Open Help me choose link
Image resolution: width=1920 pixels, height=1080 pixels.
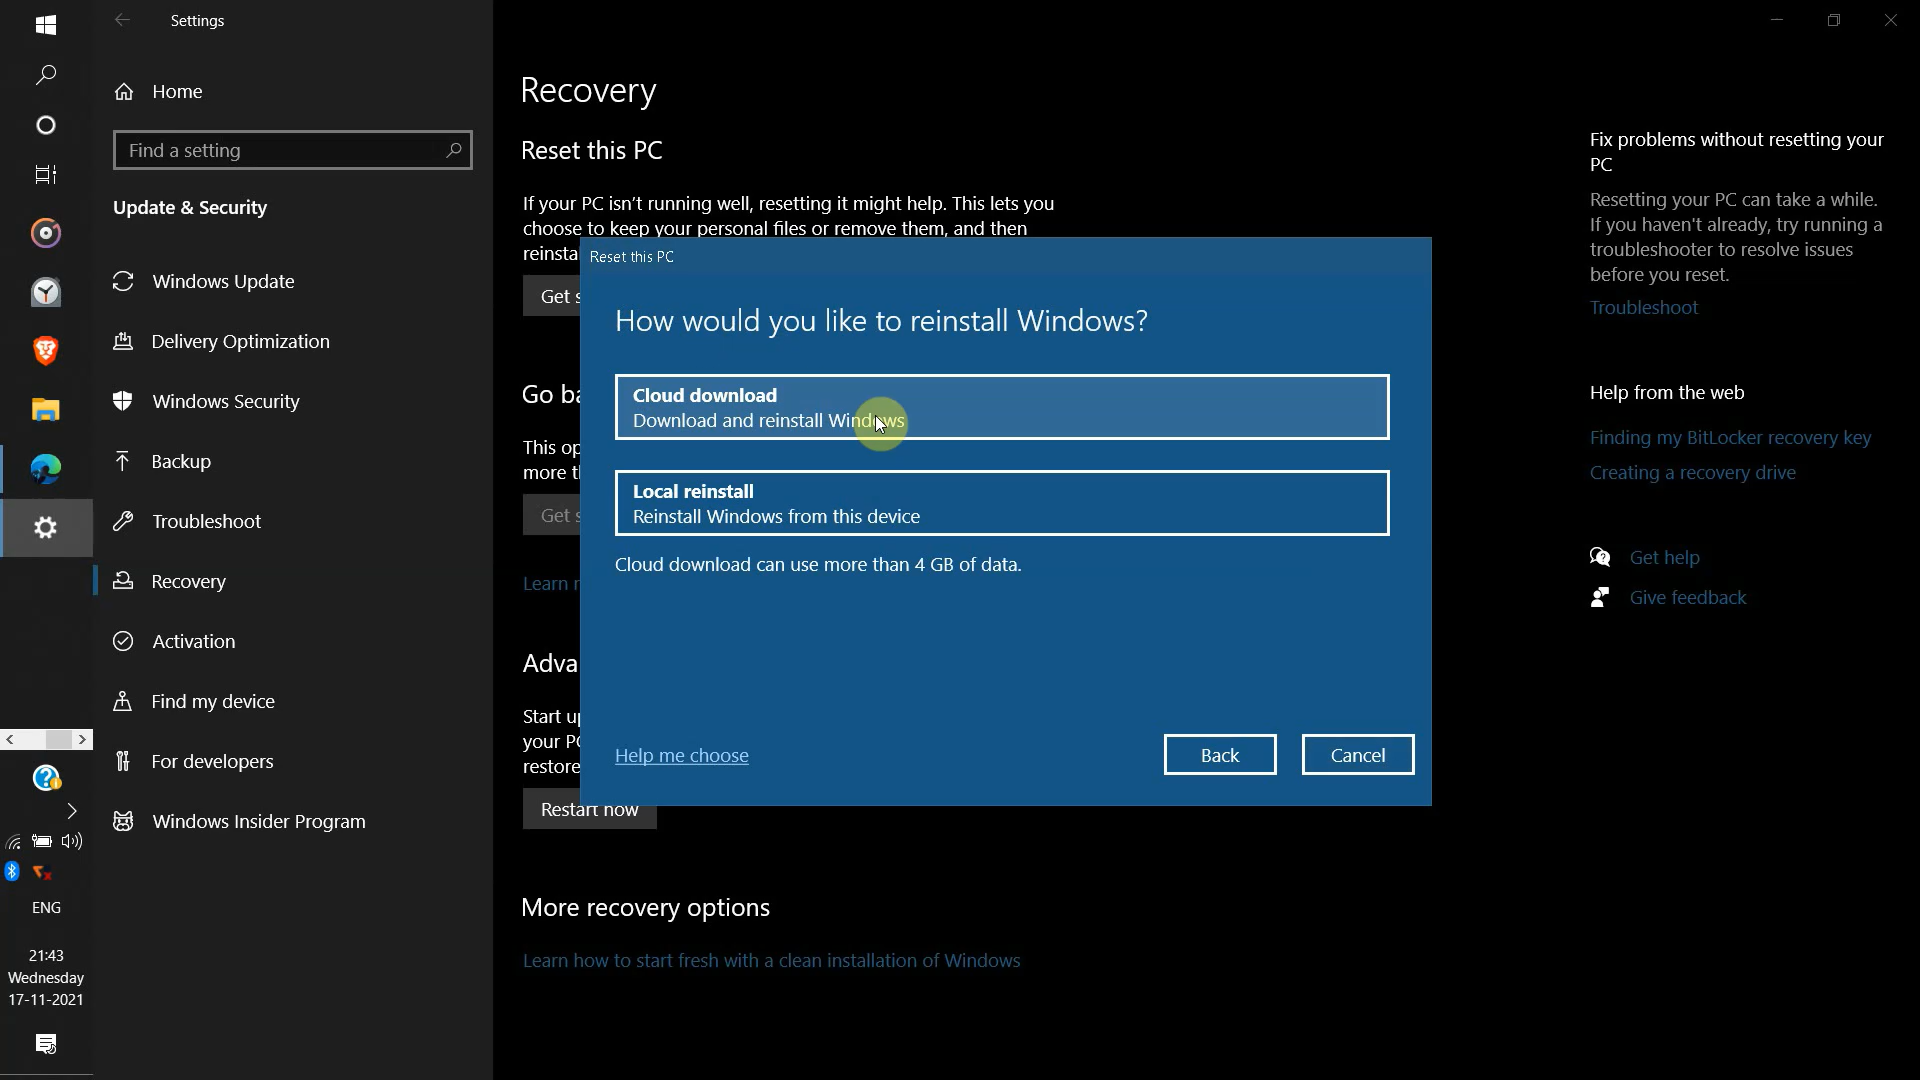tap(681, 756)
